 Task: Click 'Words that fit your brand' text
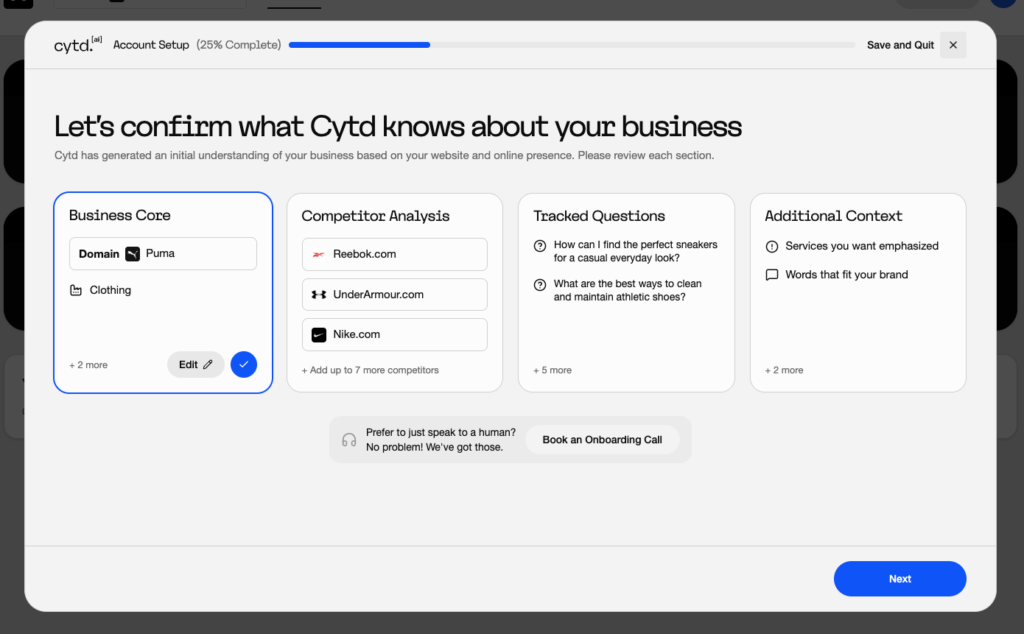click(x=846, y=274)
